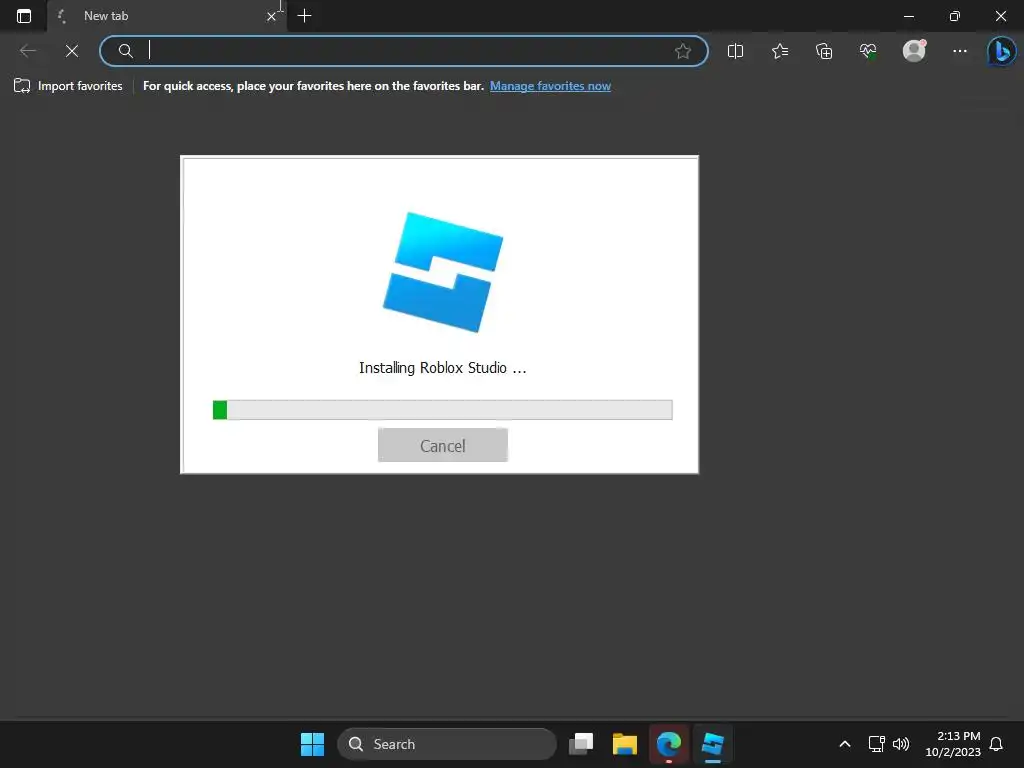Open Task View on taskbar
1024x768 pixels.
pos(581,744)
